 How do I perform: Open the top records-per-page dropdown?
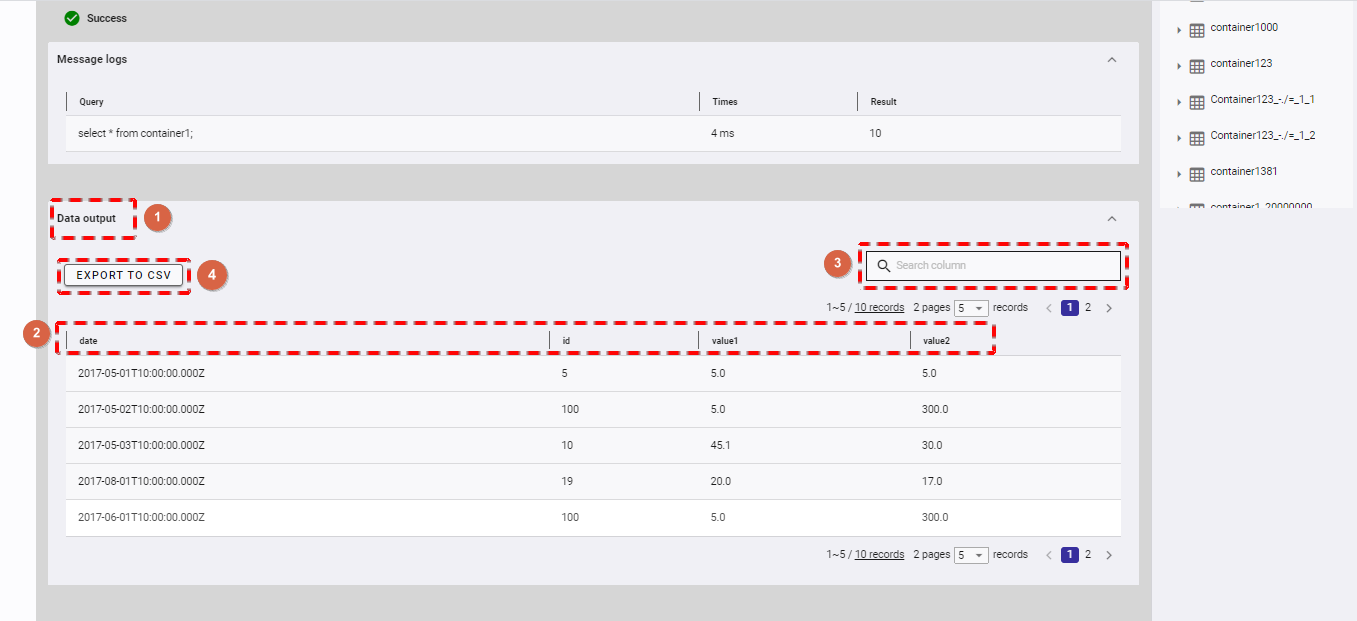[971, 308]
